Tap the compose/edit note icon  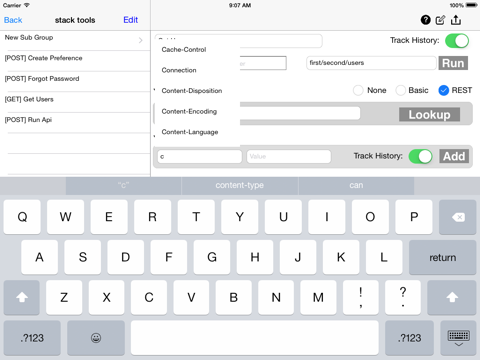coord(440,20)
